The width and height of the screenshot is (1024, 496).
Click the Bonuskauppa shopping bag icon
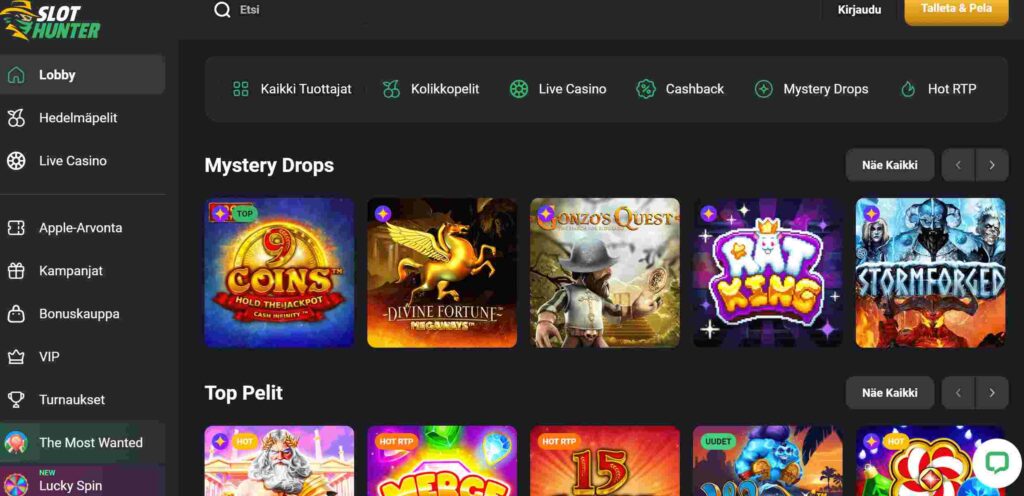click(16, 314)
